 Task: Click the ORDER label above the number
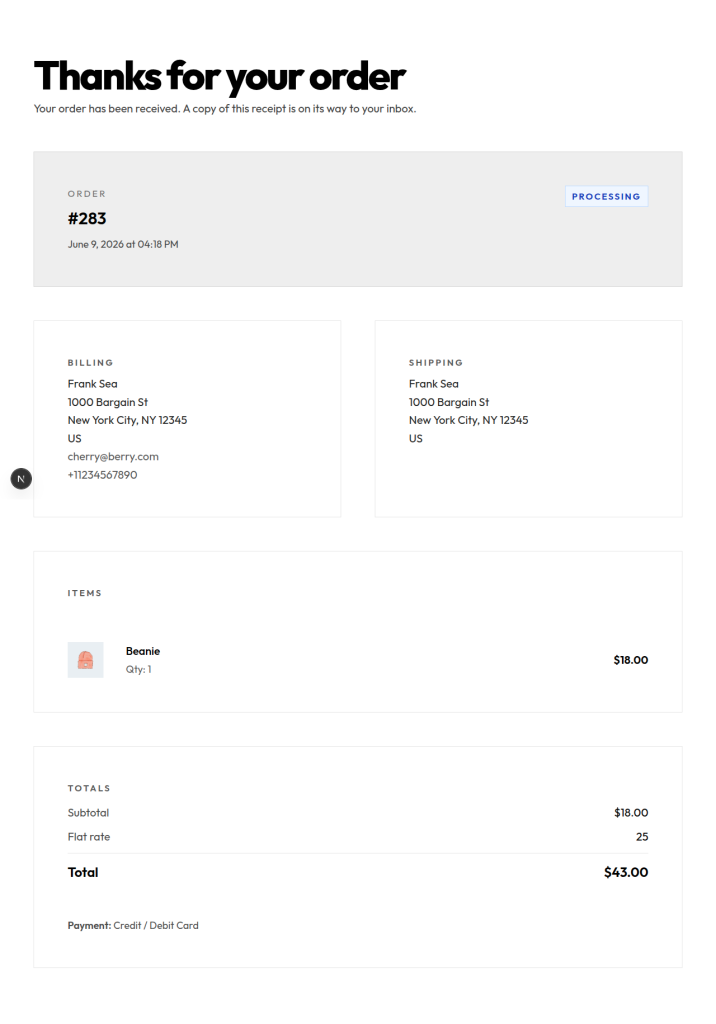87,194
